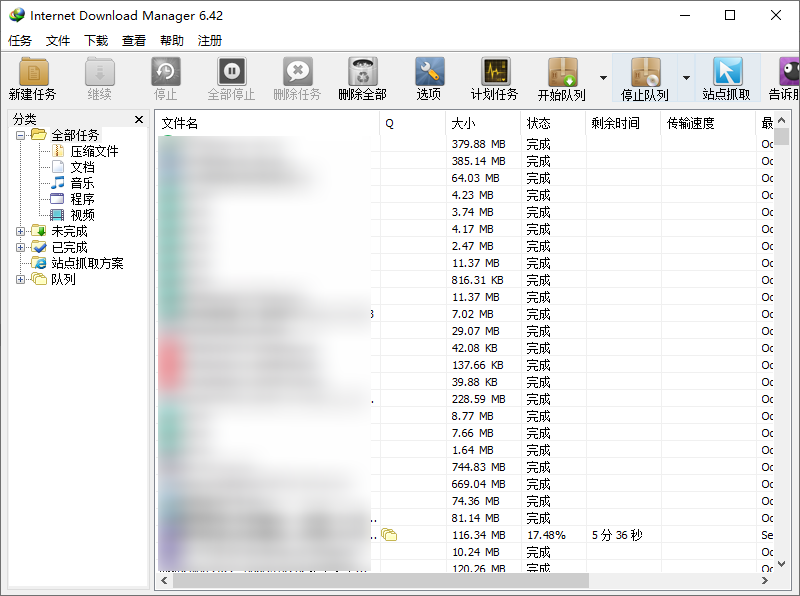Viewport: 800px width, 596px height.
Task: Click the 继续 resume icon
Action: pos(99,71)
